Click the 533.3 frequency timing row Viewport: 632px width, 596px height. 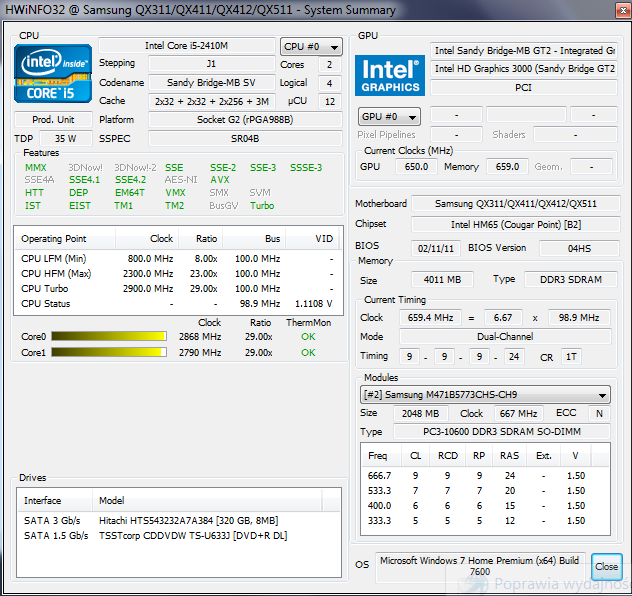pos(485,490)
